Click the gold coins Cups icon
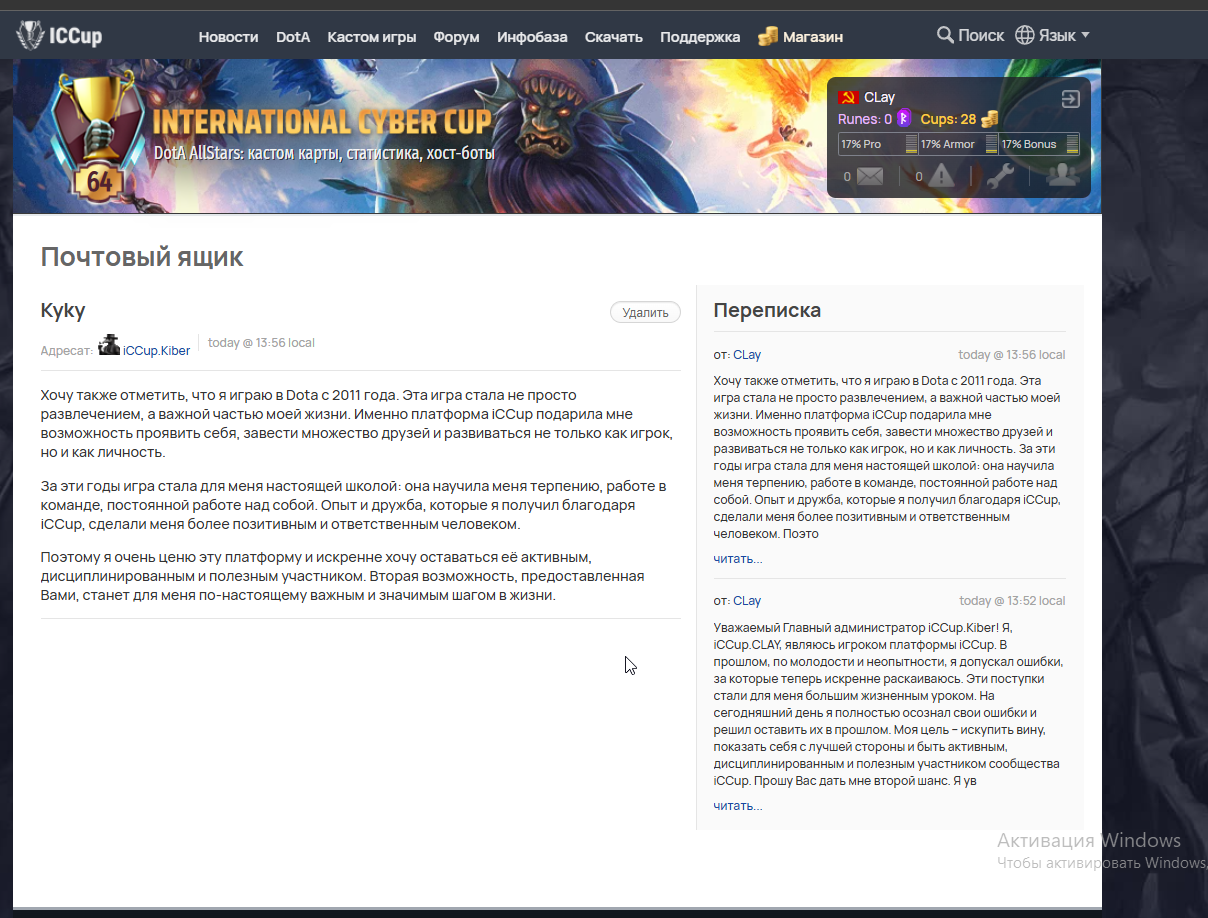The height and width of the screenshot is (918, 1208). point(989,119)
